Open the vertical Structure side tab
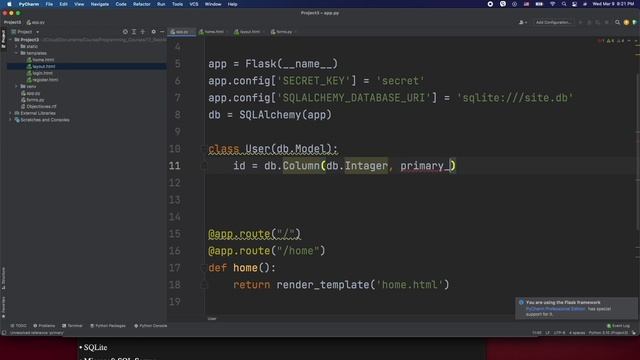Image resolution: width=640 pixels, height=360 pixels. [3, 278]
